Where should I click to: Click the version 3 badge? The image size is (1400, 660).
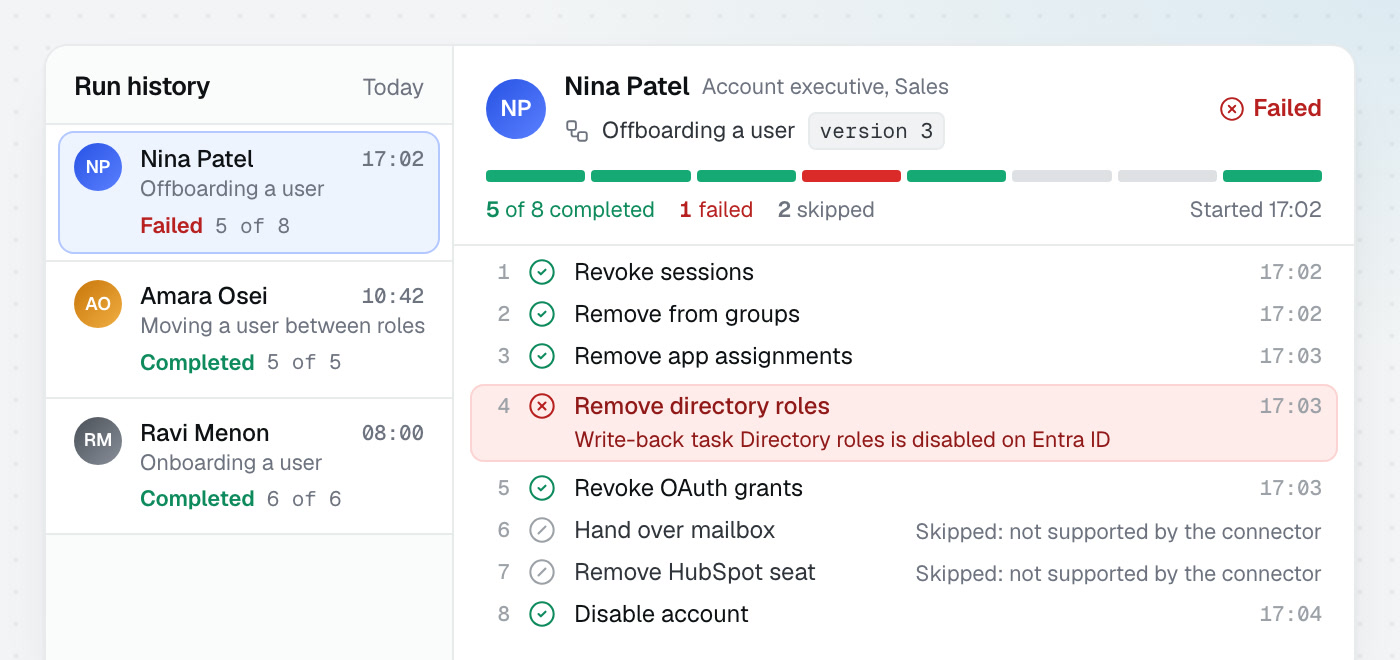876,131
